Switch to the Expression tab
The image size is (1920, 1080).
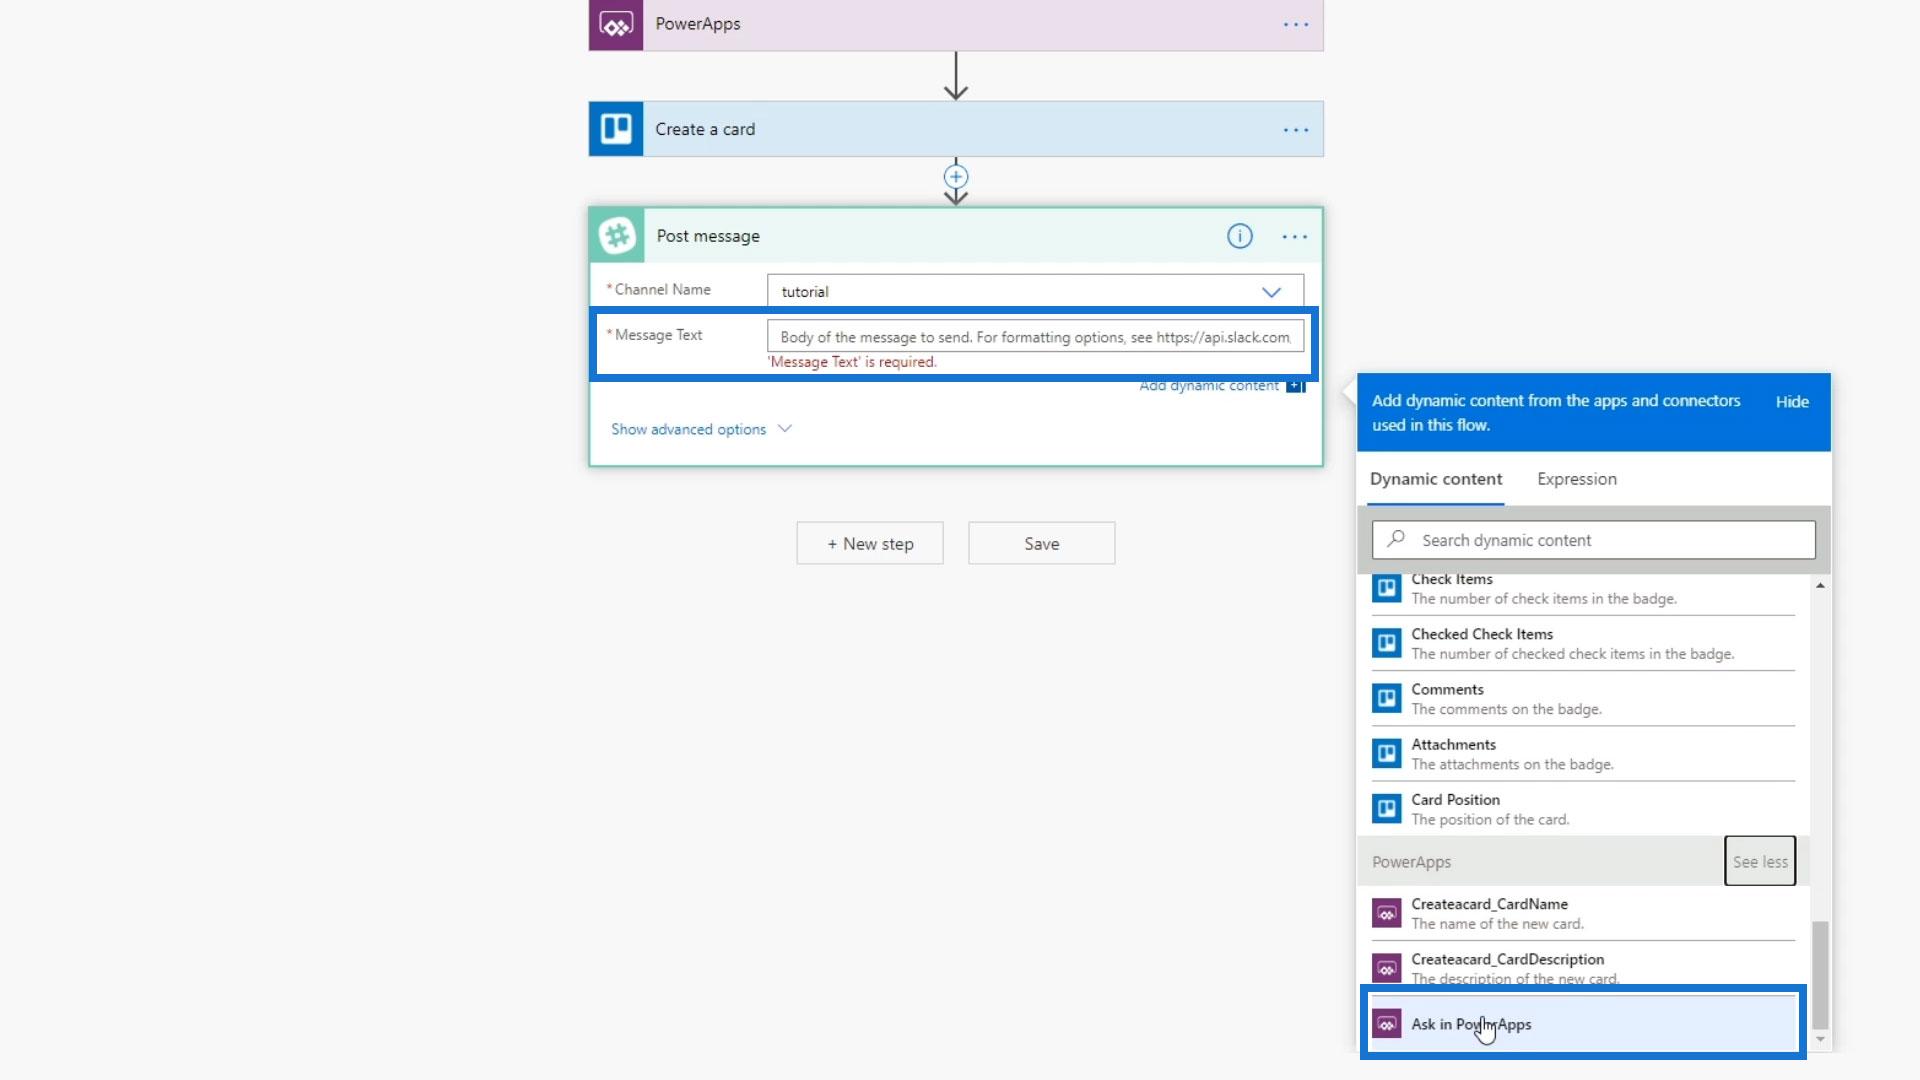point(1576,479)
